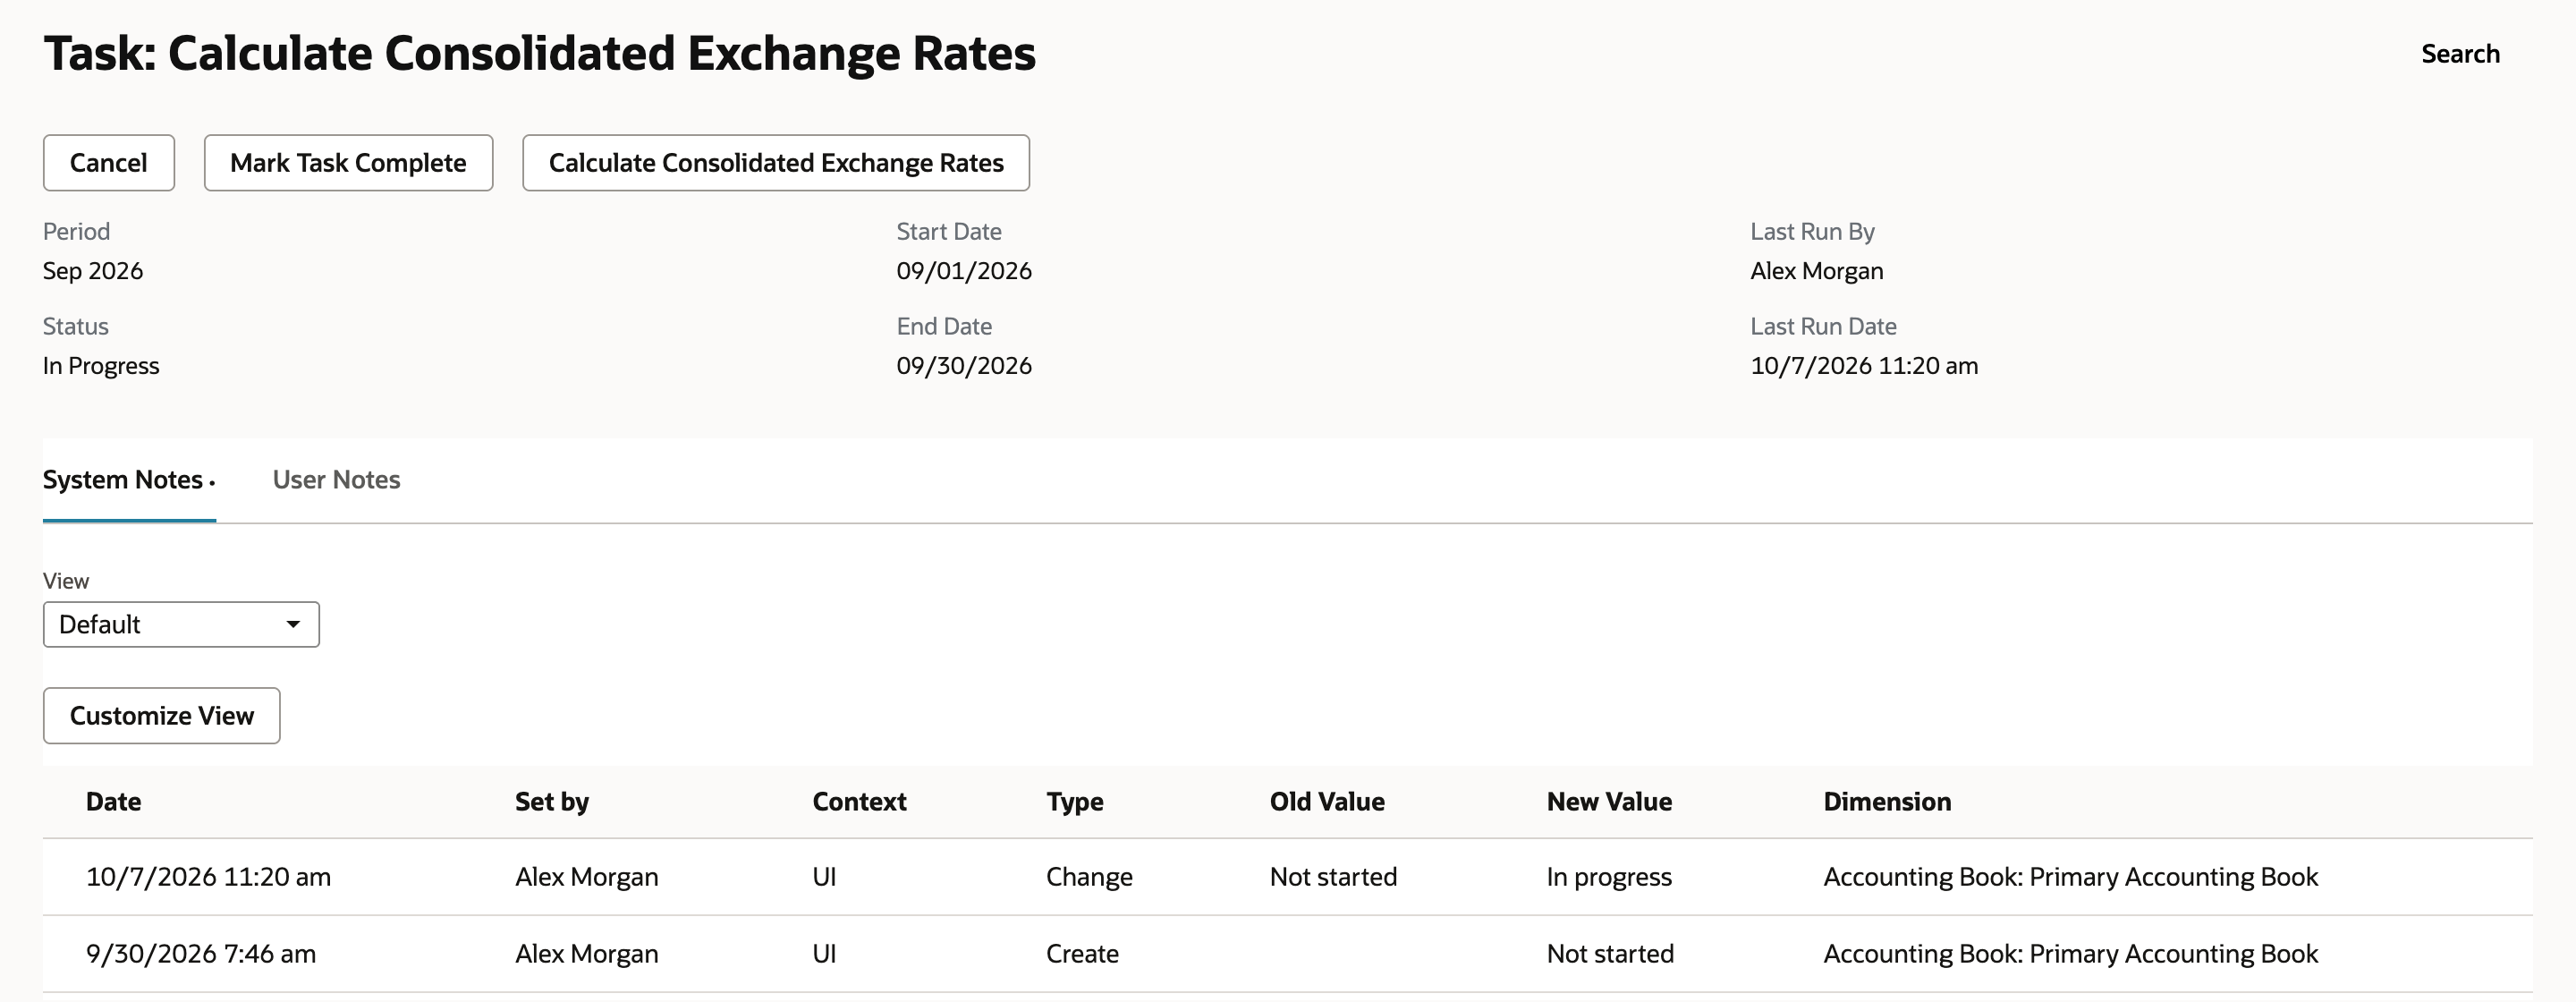Click the Old Value column header
Viewport: 2576px width, 1002px height.
coord(1327,801)
